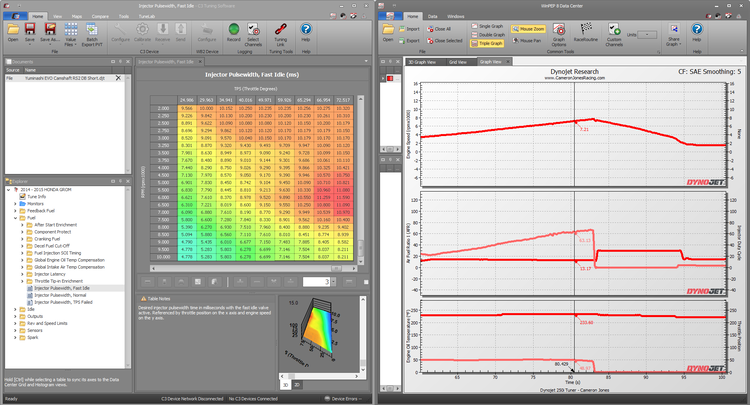Select the Yuminashi EVO Camshaft document row
Screen dimensions: 750x405
[65, 78]
